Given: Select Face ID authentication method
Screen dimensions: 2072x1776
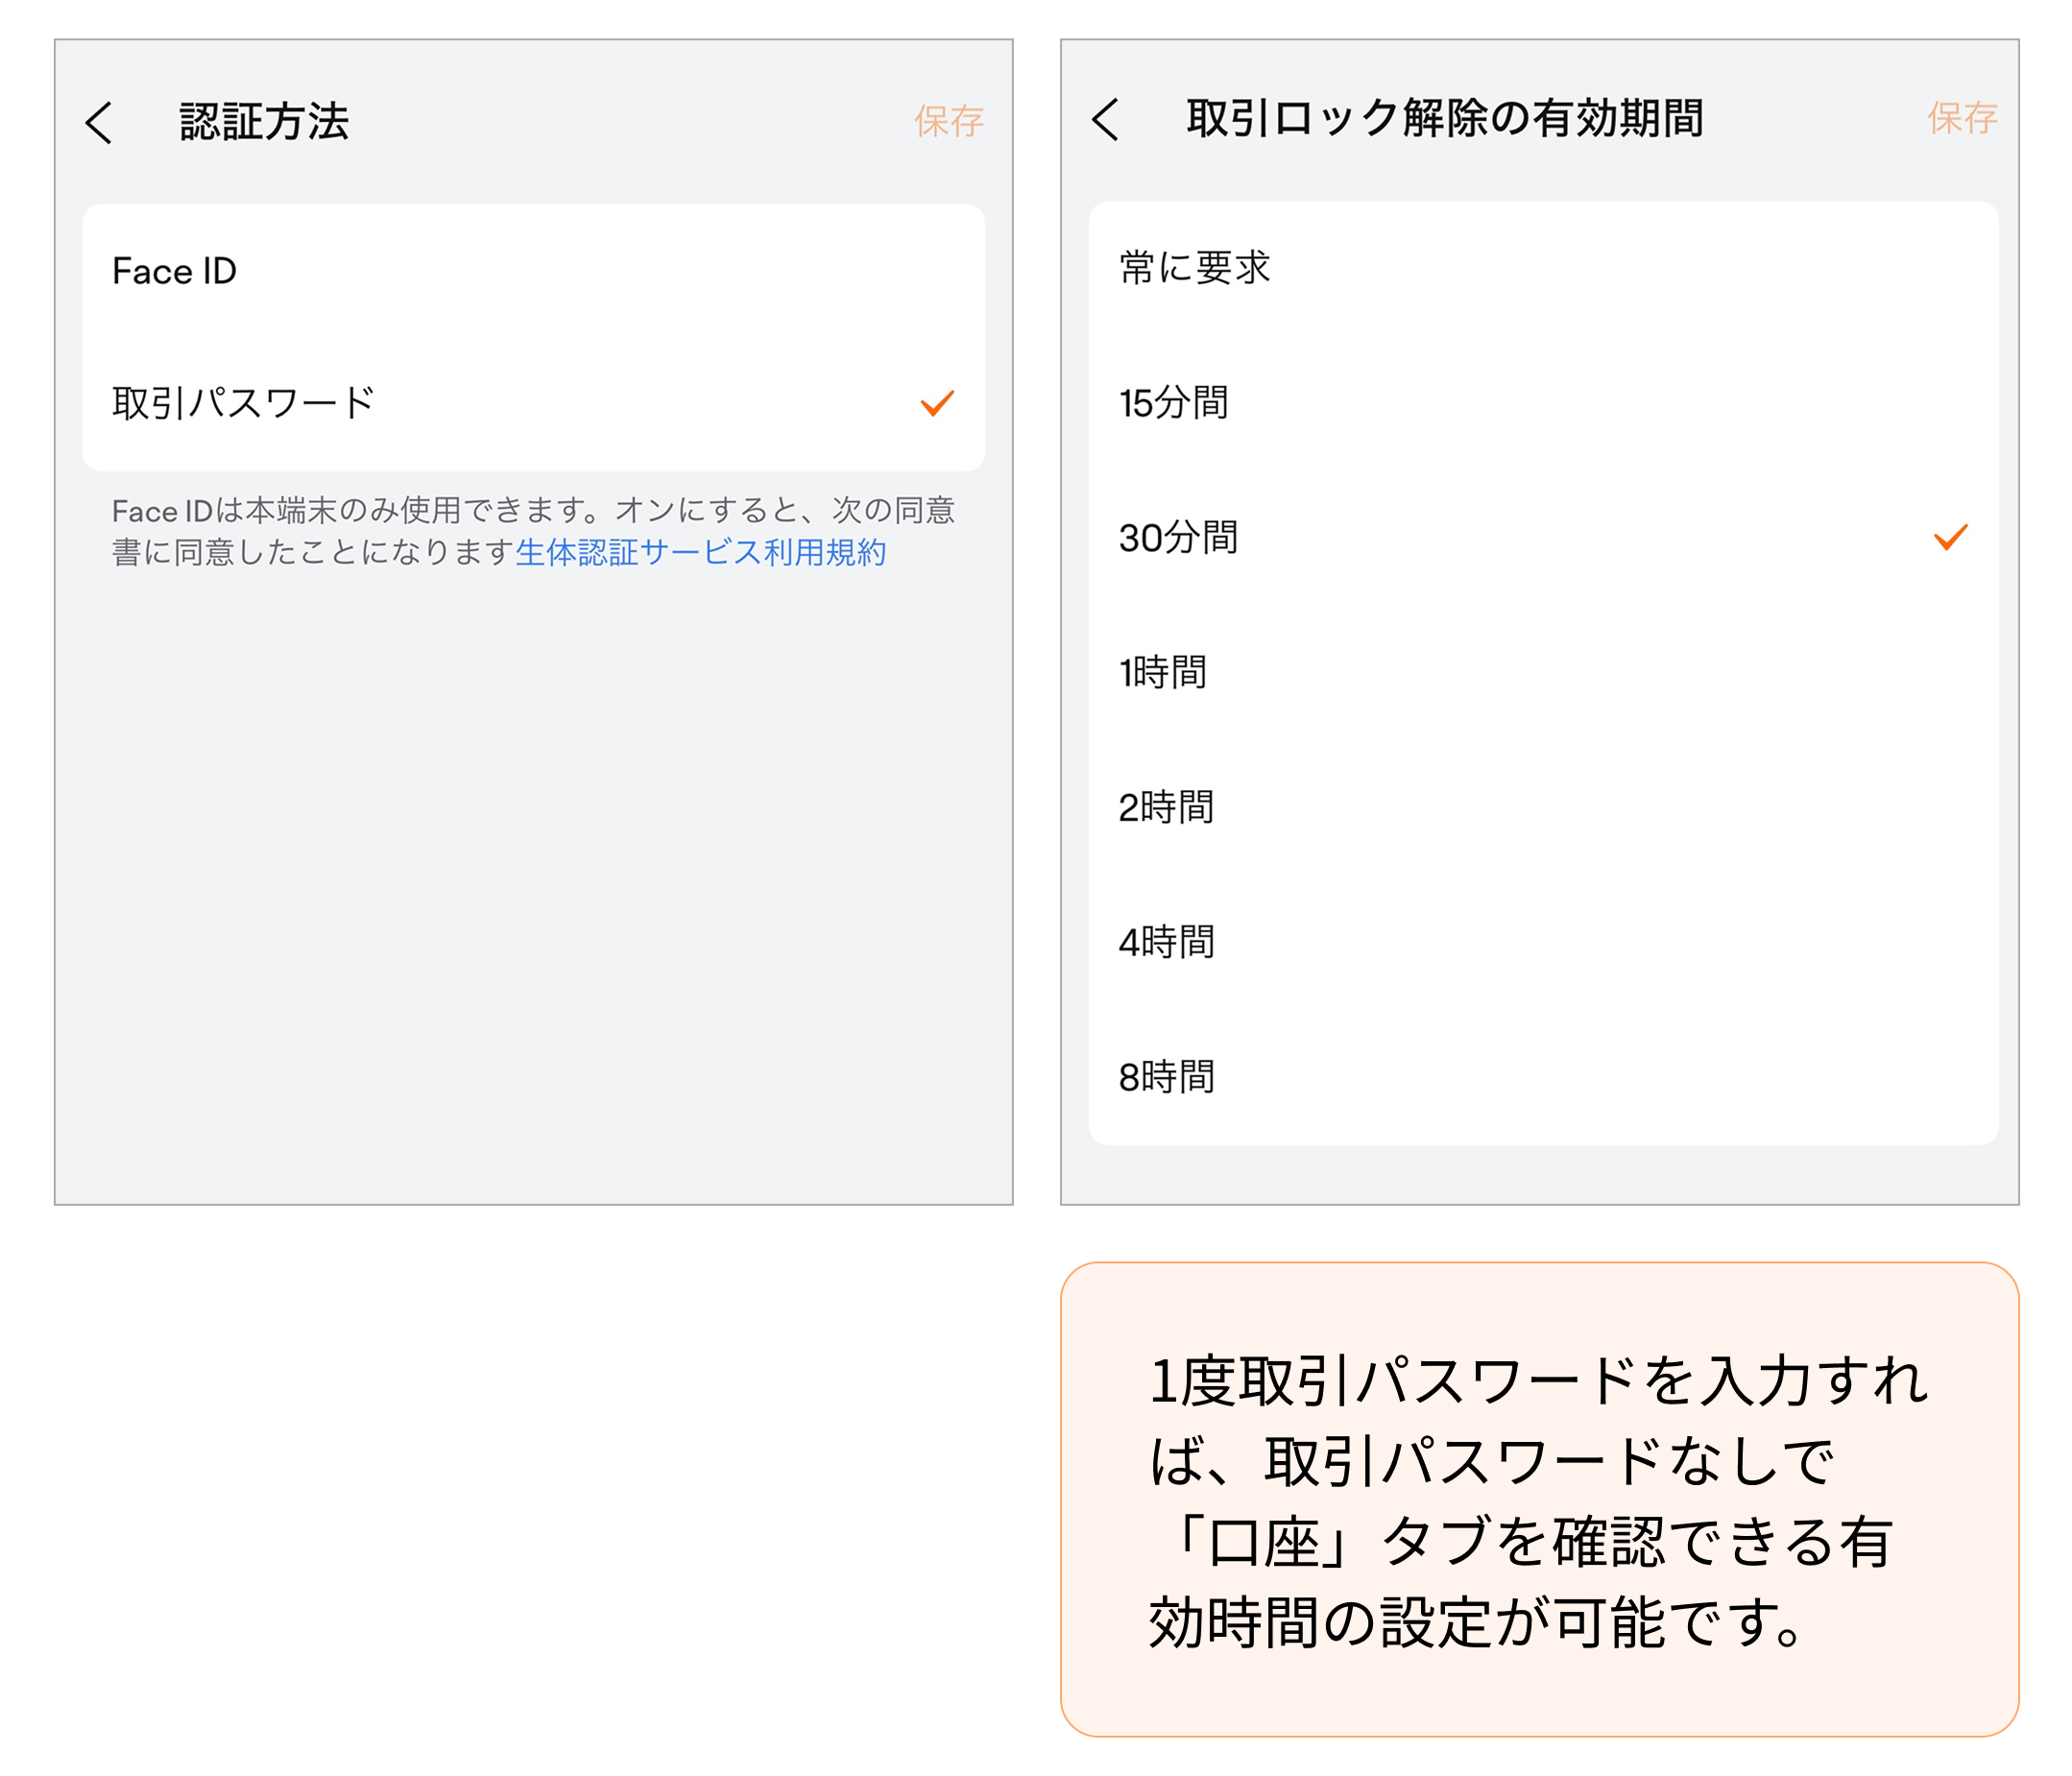Looking at the screenshot, I should click(x=175, y=271).
